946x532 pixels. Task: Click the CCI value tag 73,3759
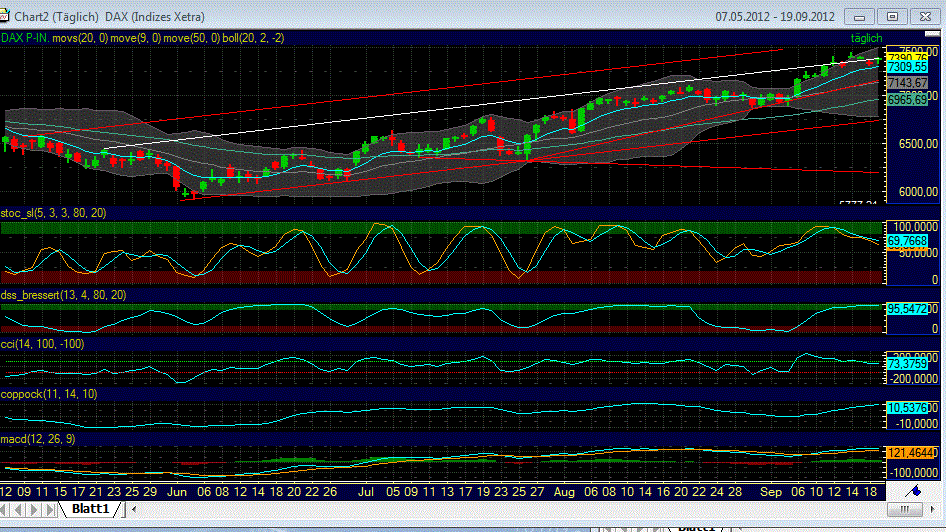tap(907, 364)
